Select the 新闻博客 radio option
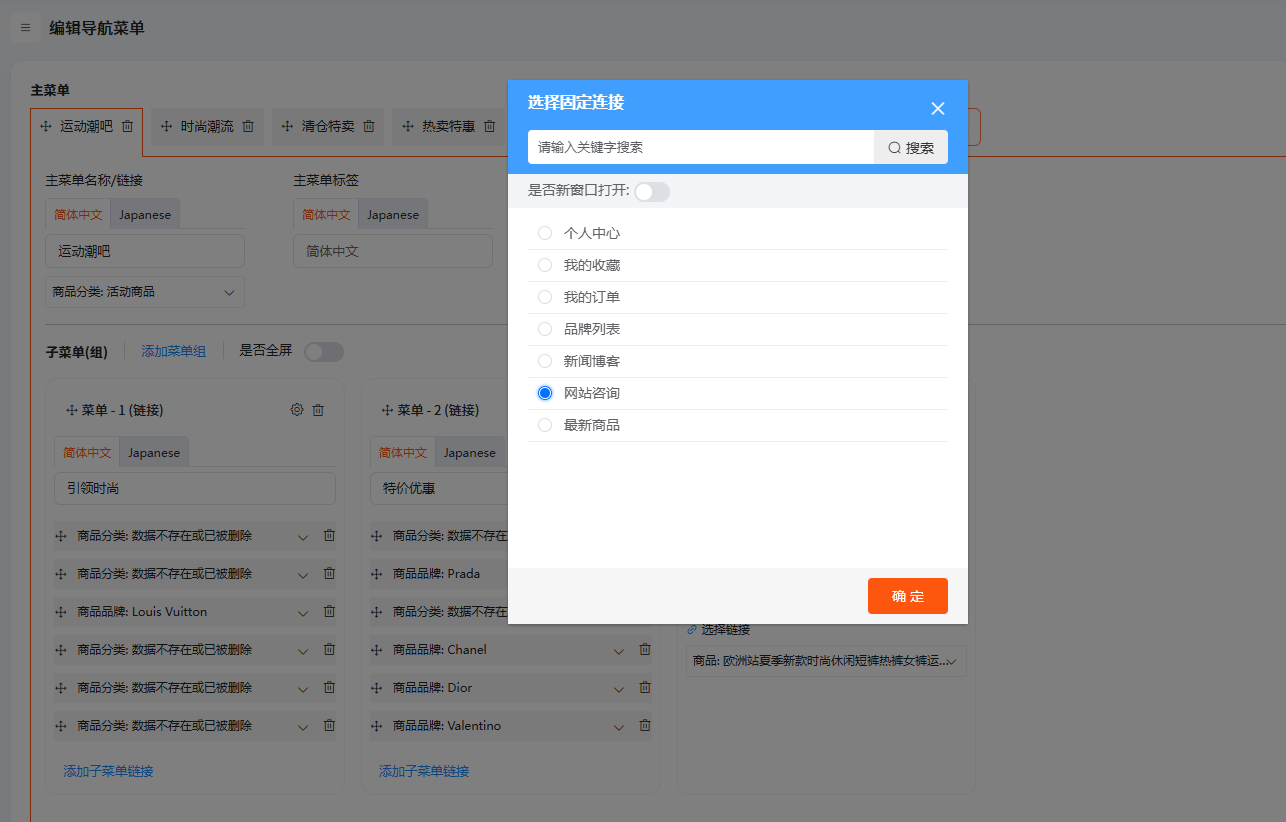 pos(545,361)
